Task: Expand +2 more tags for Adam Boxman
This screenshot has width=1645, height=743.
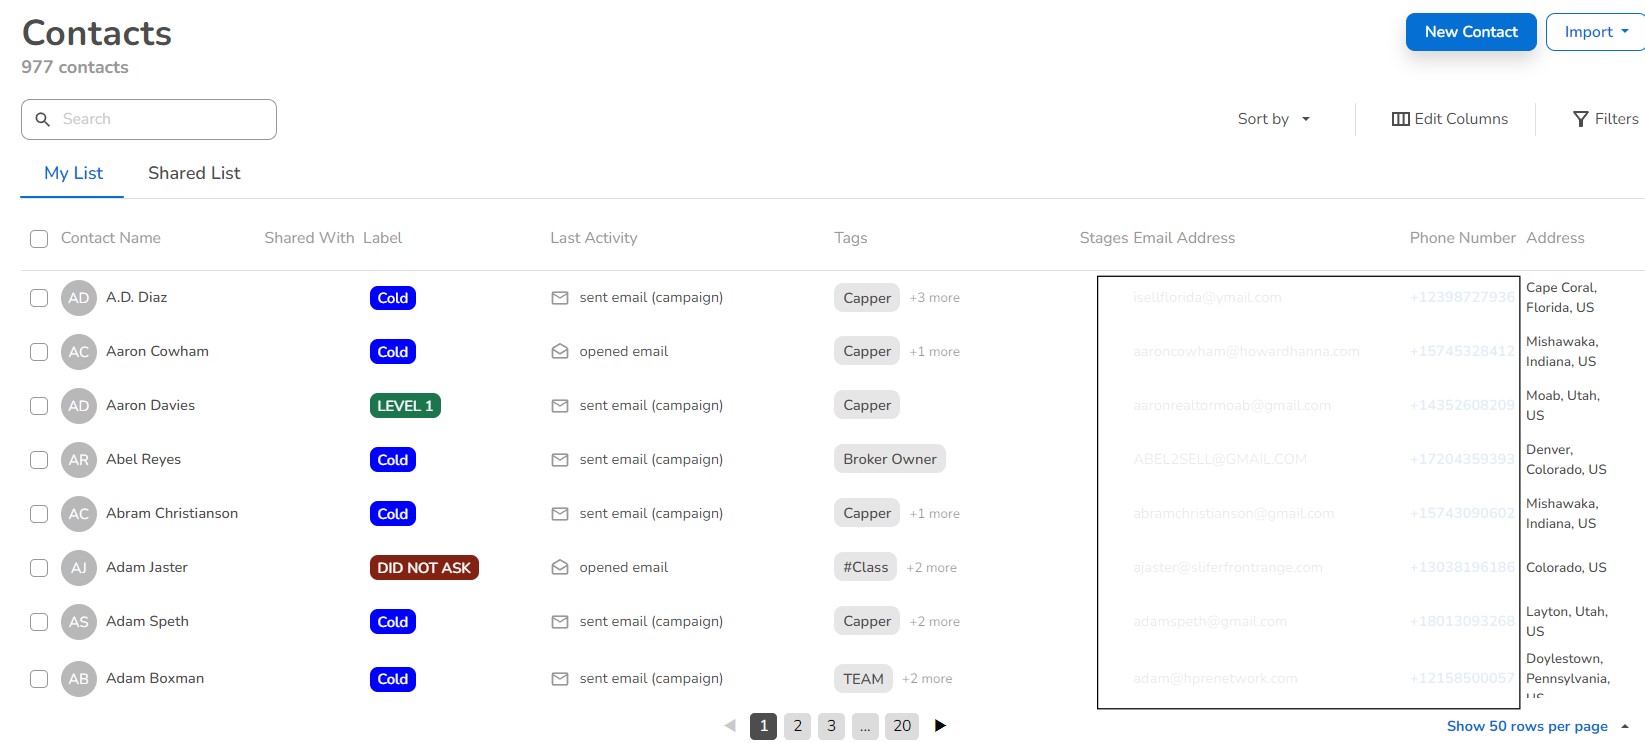Action: (x=927, y=679)
